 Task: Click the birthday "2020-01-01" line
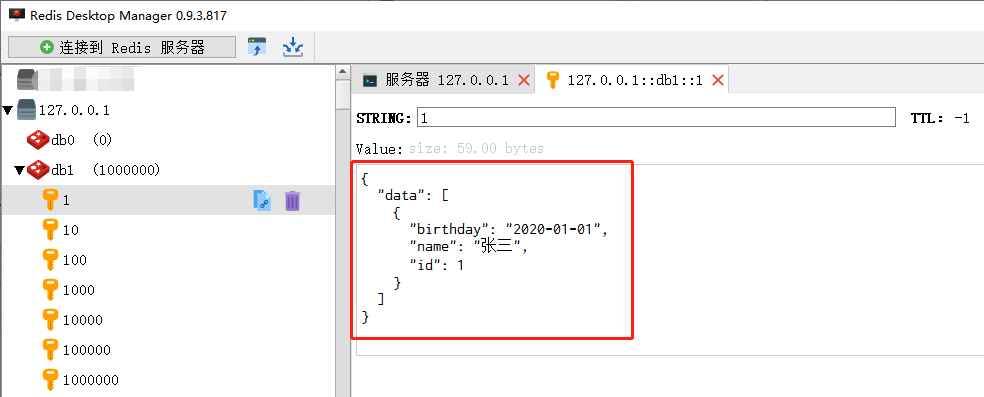(509, 229)
